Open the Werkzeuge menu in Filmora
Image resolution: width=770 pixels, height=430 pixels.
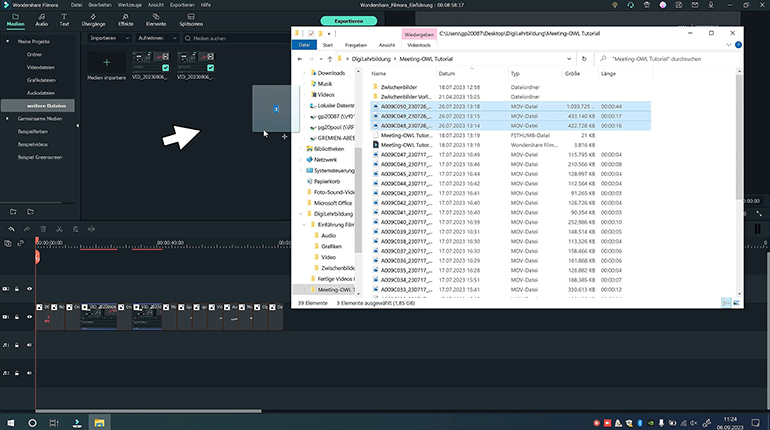click(x=130, y=5)
